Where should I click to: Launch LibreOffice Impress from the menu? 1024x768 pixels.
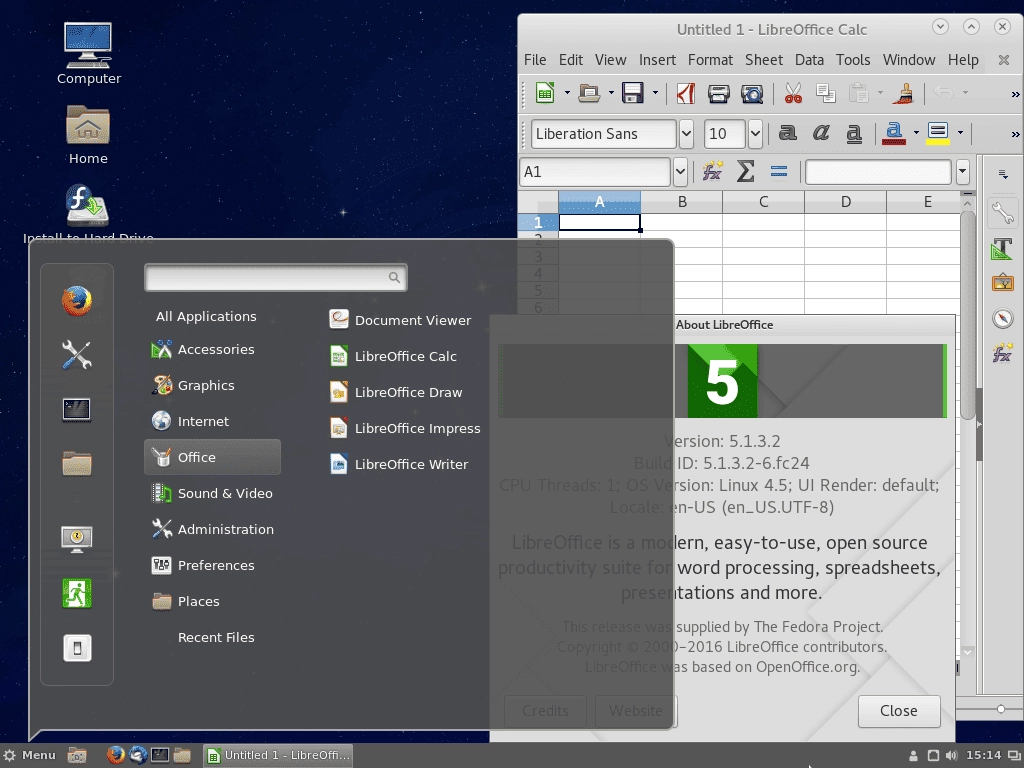click(405, 428)
